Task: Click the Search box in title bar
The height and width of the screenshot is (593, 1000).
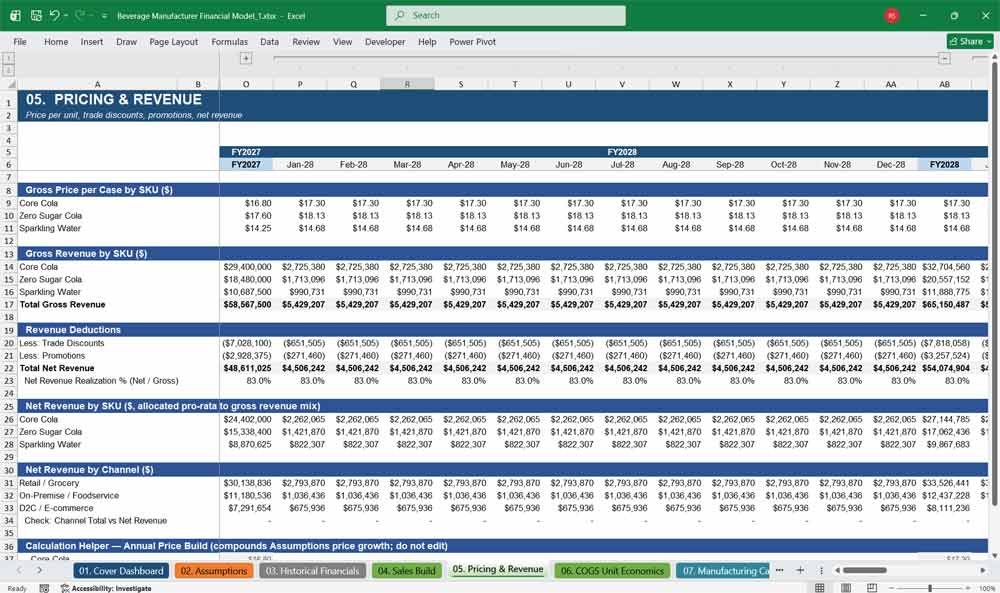Action: click(x=506, y=15)
